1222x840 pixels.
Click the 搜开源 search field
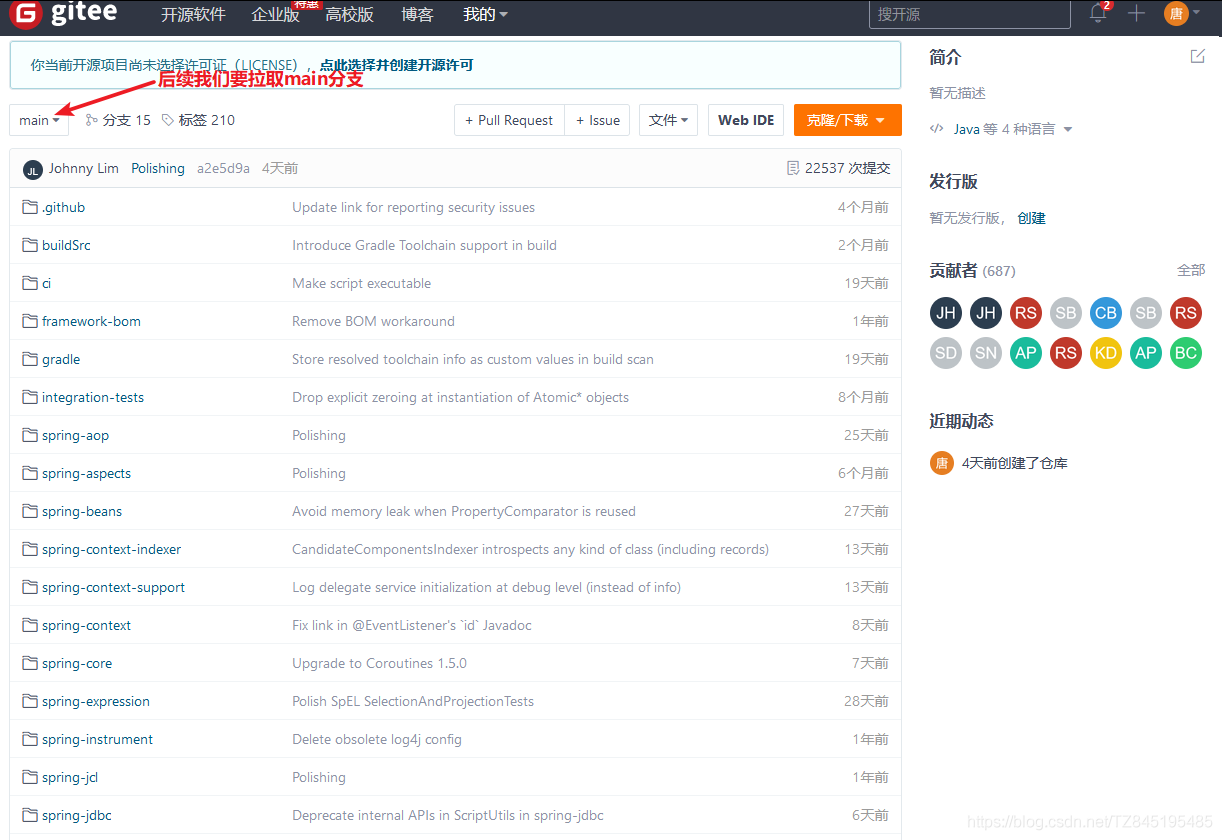tap(970, 14)
